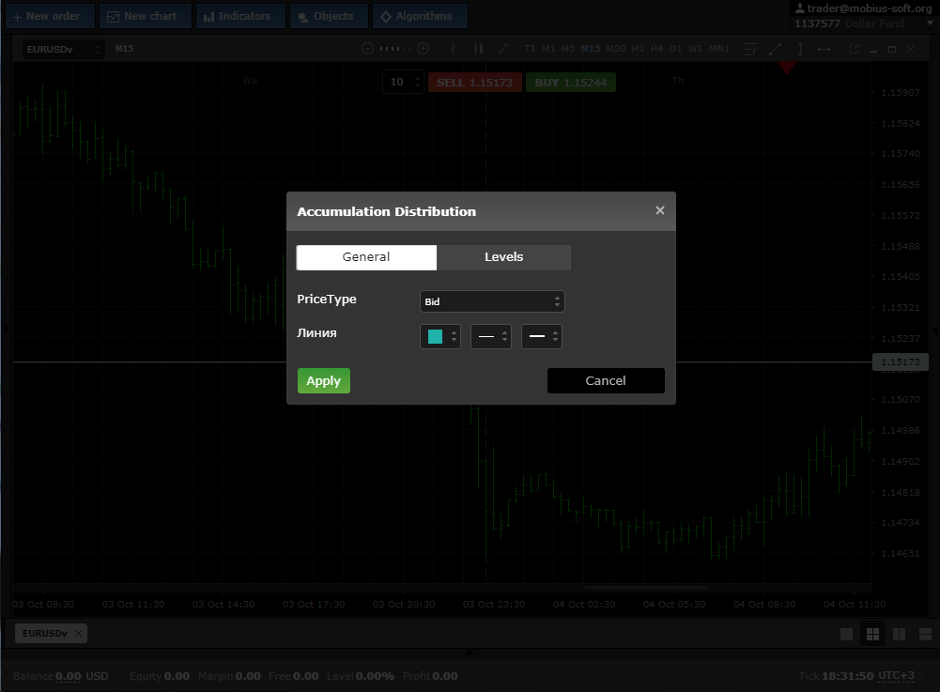Select the trend line drawing tool
The image size is (940, 692).
(x=775, y=49)
